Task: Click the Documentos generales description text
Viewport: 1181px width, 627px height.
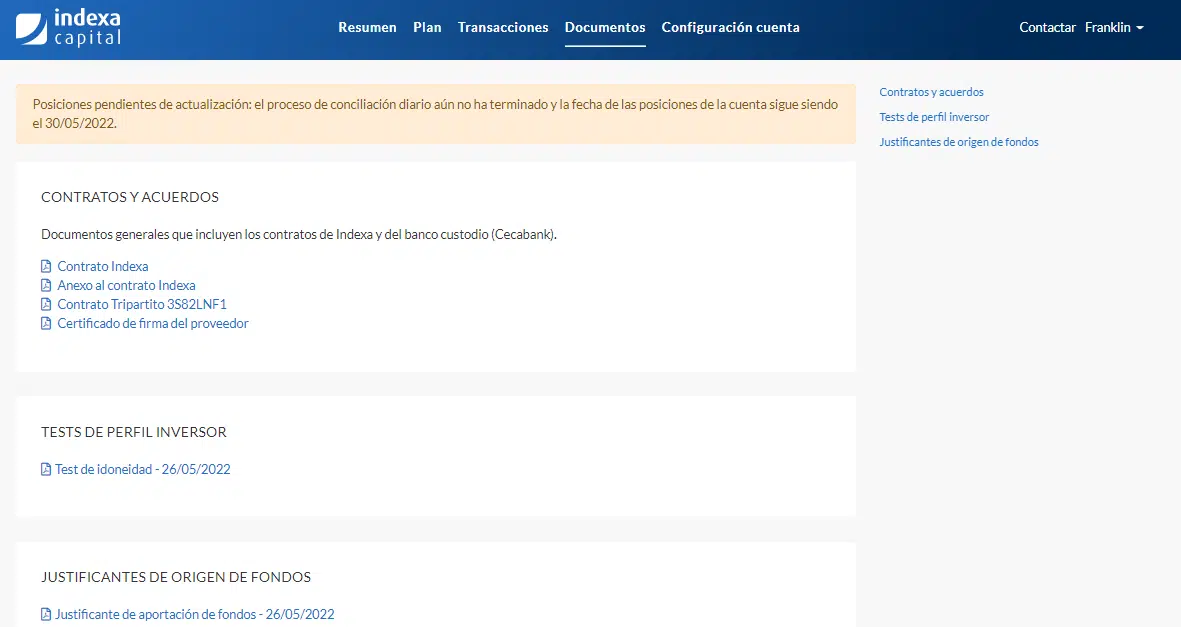Action: tap(299, 234)
